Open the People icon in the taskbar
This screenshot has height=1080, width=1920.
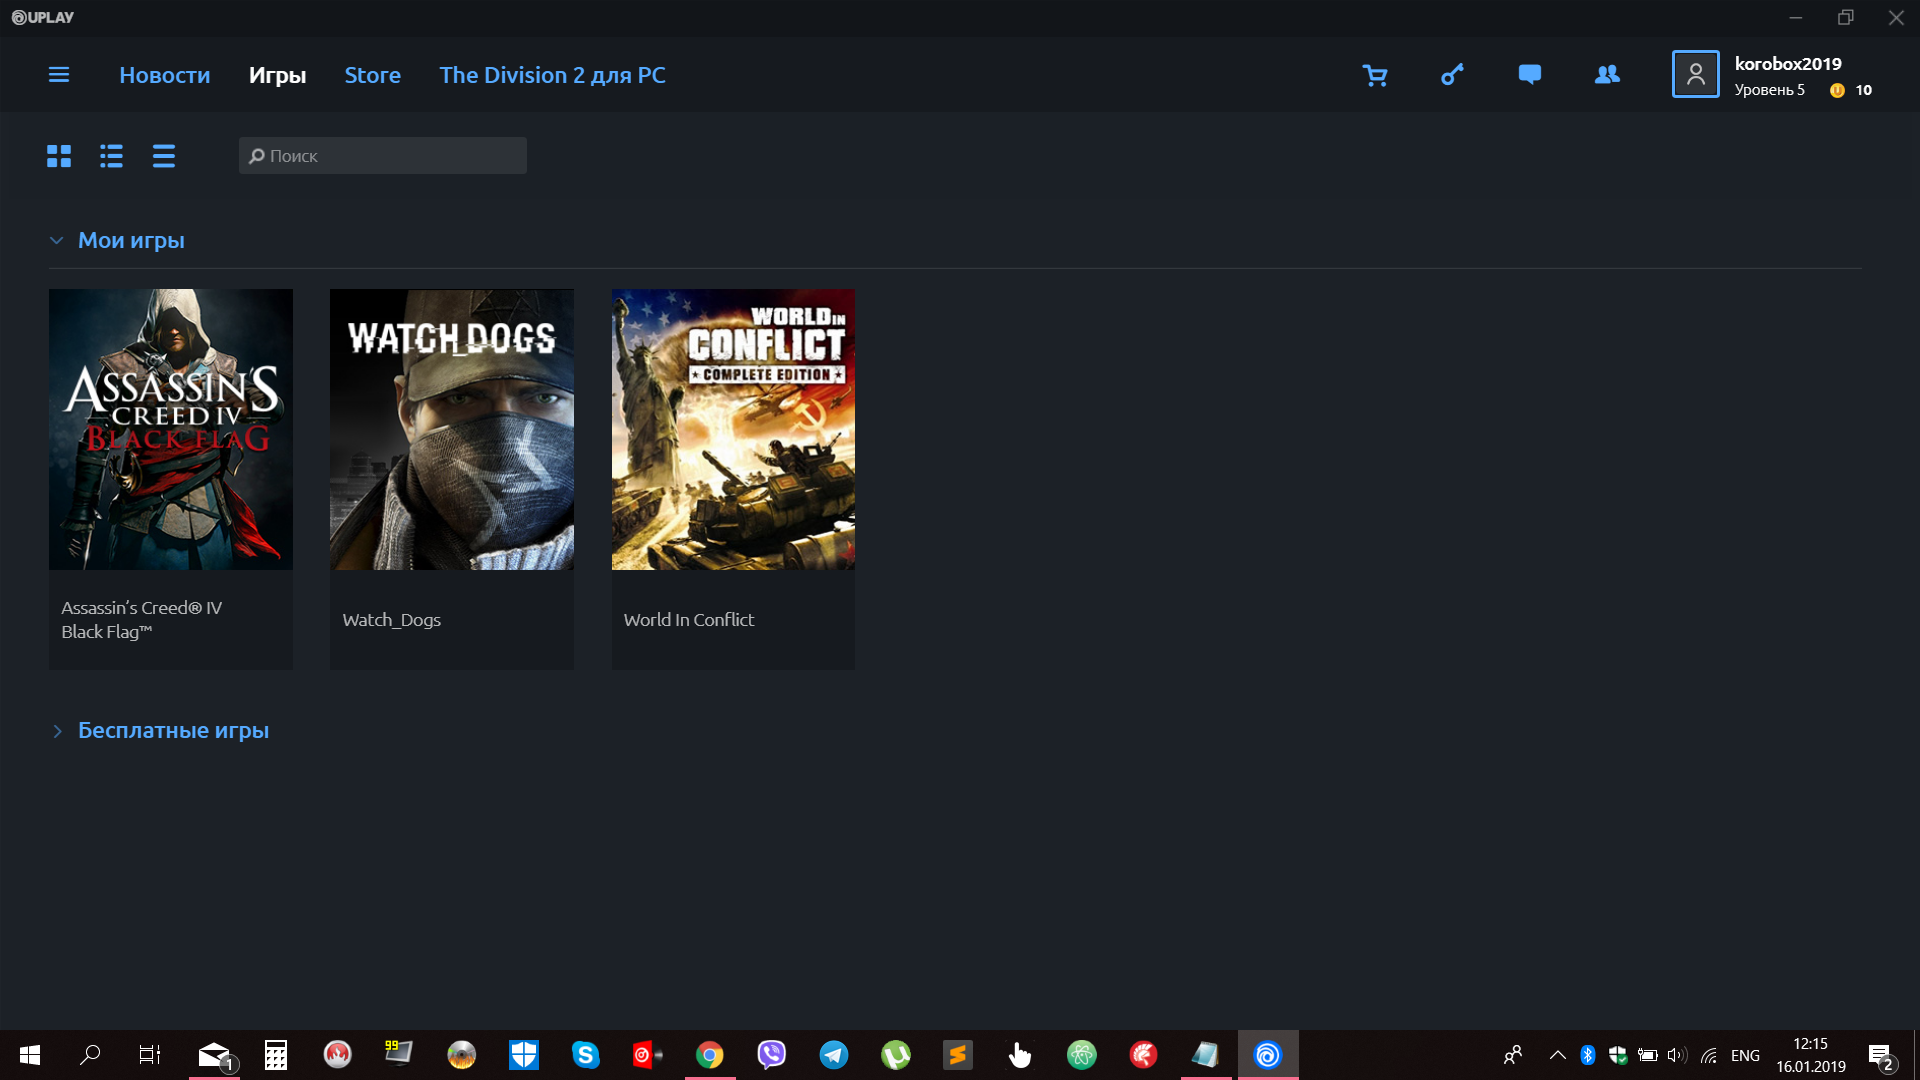[1513, 1055]
